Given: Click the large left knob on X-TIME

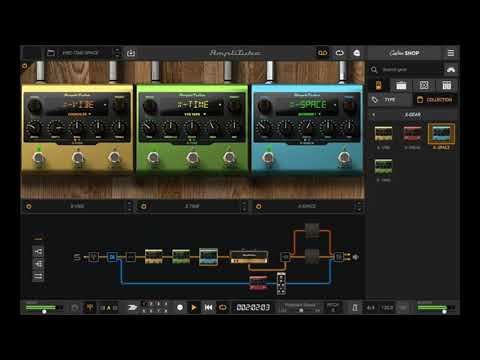Looking at the screenshot, I should [150, 106].
